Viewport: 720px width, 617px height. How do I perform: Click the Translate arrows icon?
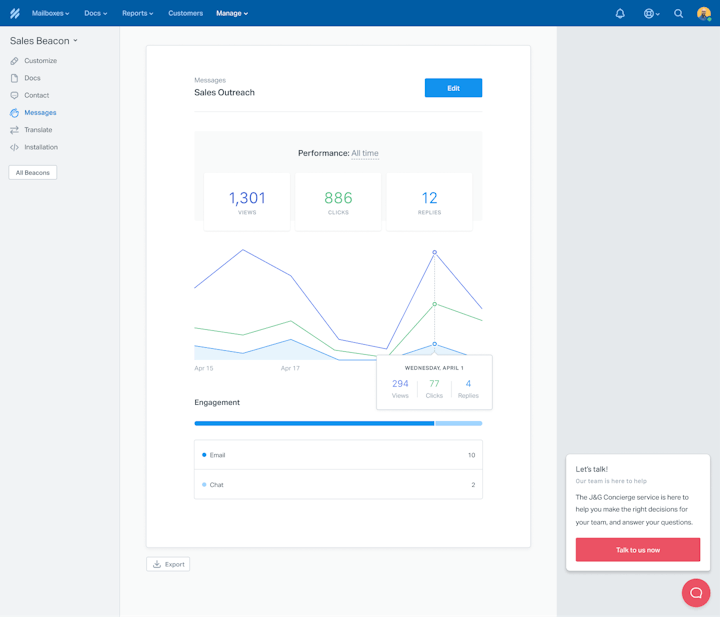14,130
